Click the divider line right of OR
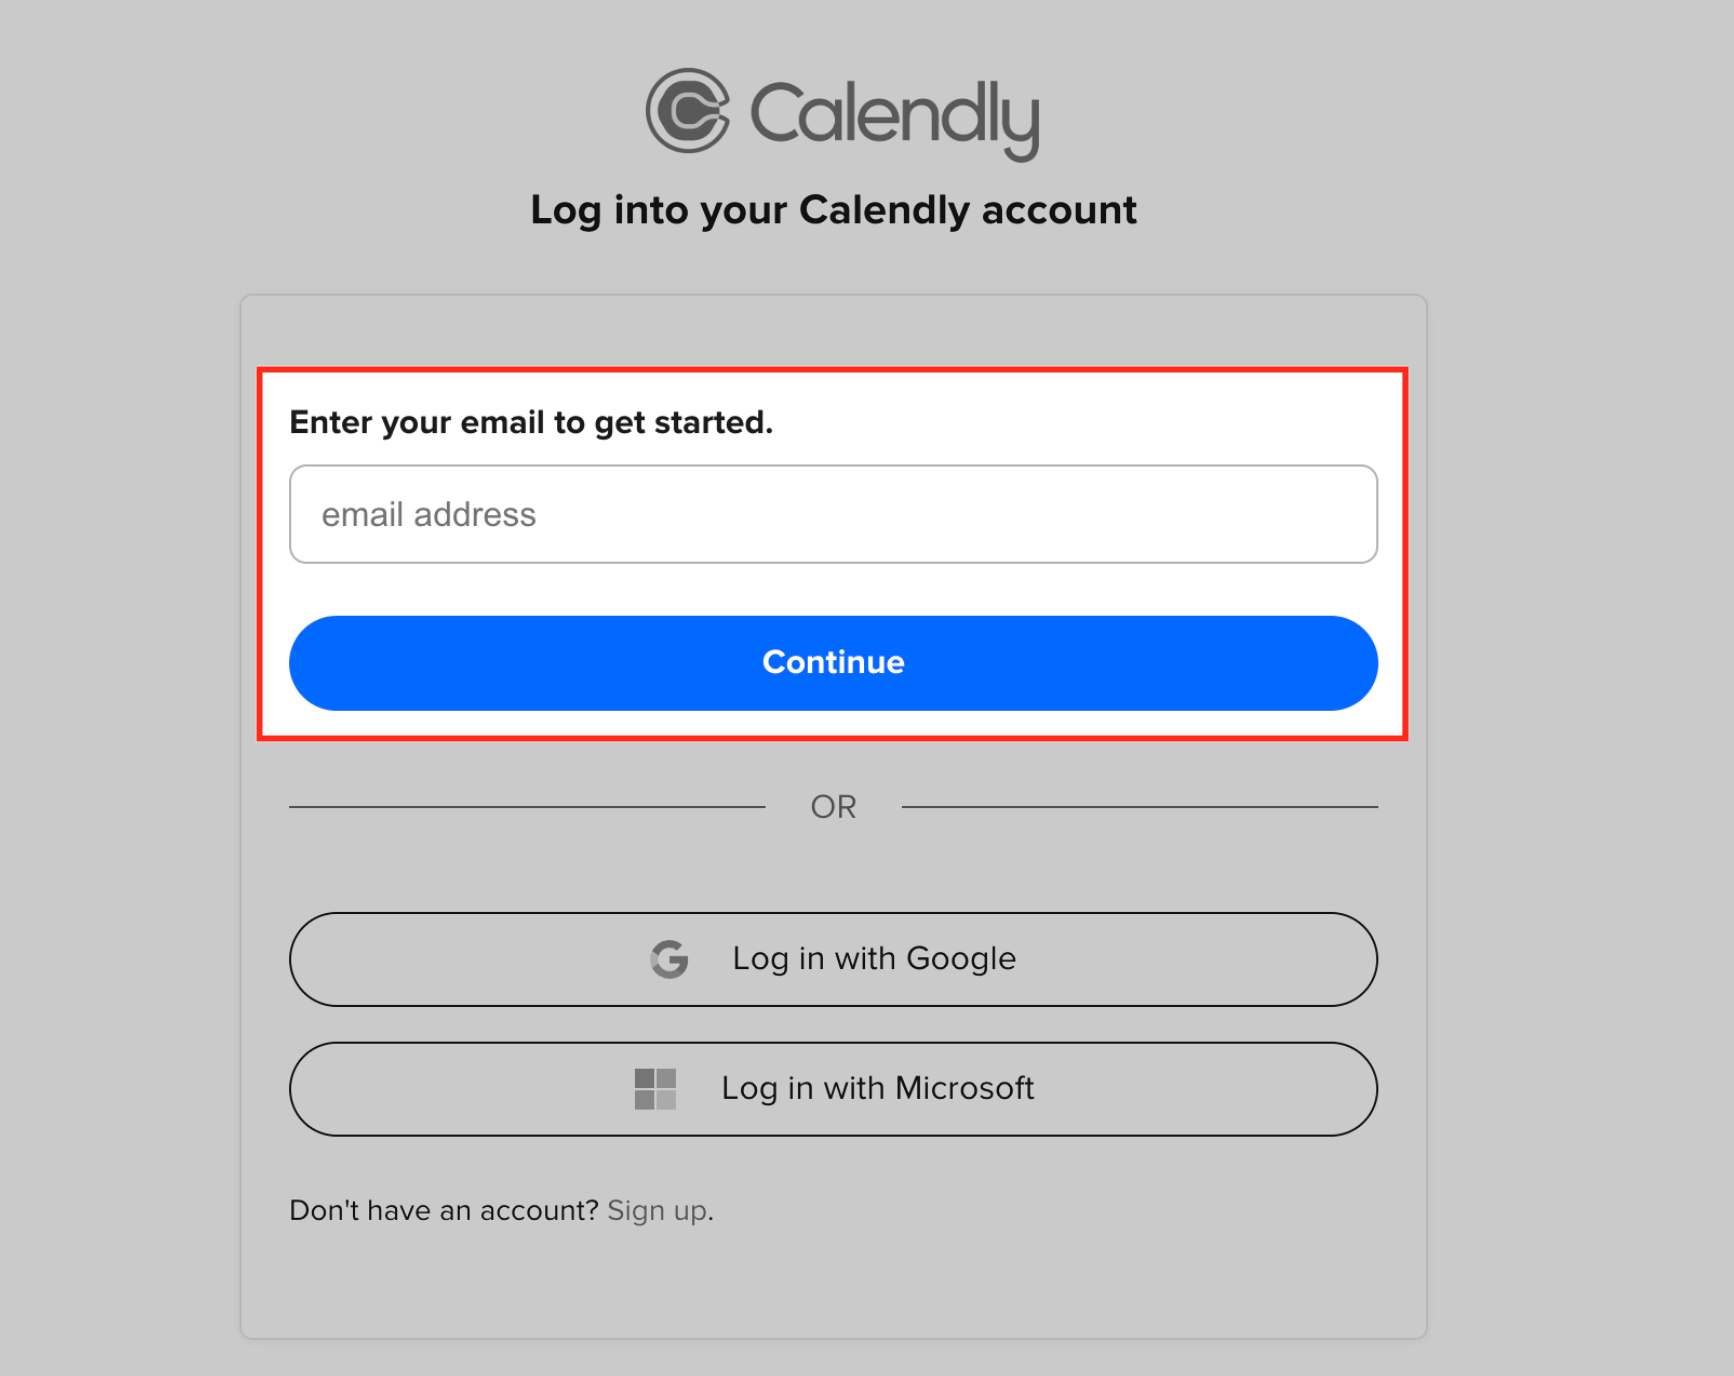Image resolution: width=1734 pixels, height=1376 pixels. tap(1139, 806)
